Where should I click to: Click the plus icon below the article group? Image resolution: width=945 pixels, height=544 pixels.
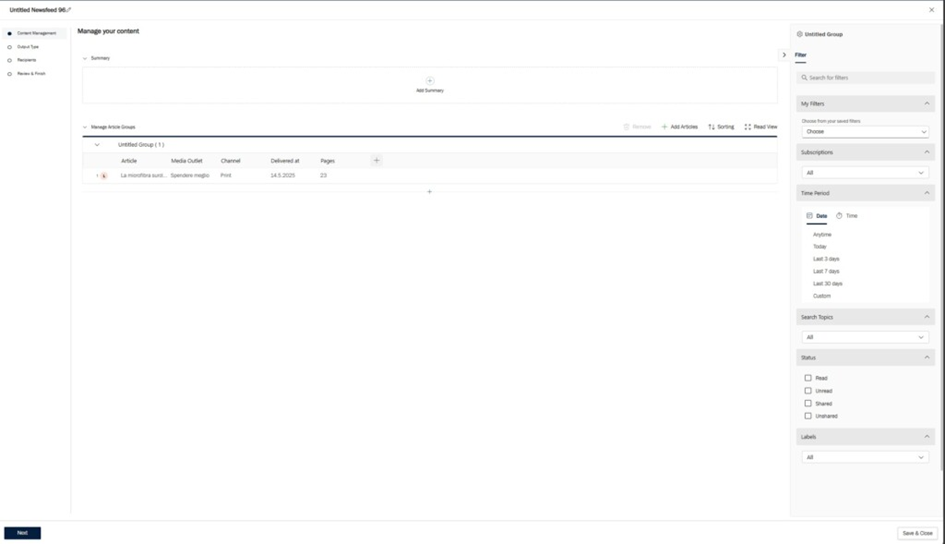(x=430, y=191)
